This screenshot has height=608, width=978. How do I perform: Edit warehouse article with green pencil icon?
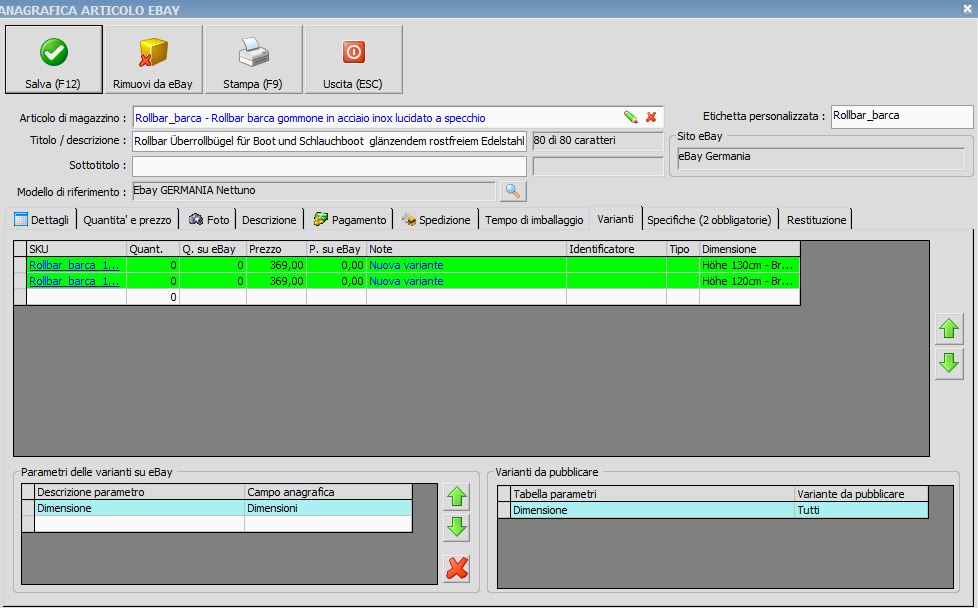click(630, 117)
